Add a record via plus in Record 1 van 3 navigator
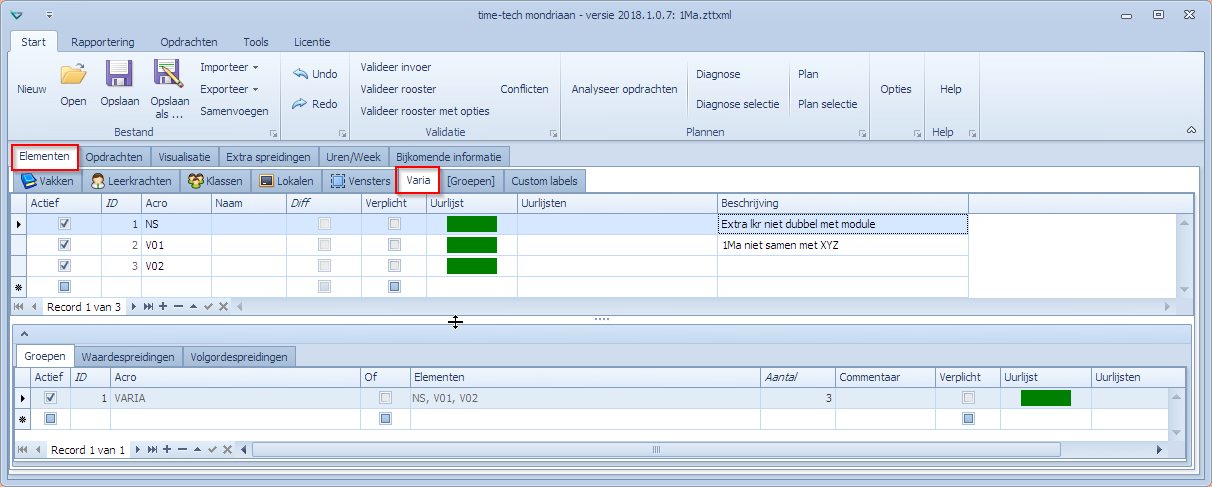Screen dimensions: 1212x487 163,307
